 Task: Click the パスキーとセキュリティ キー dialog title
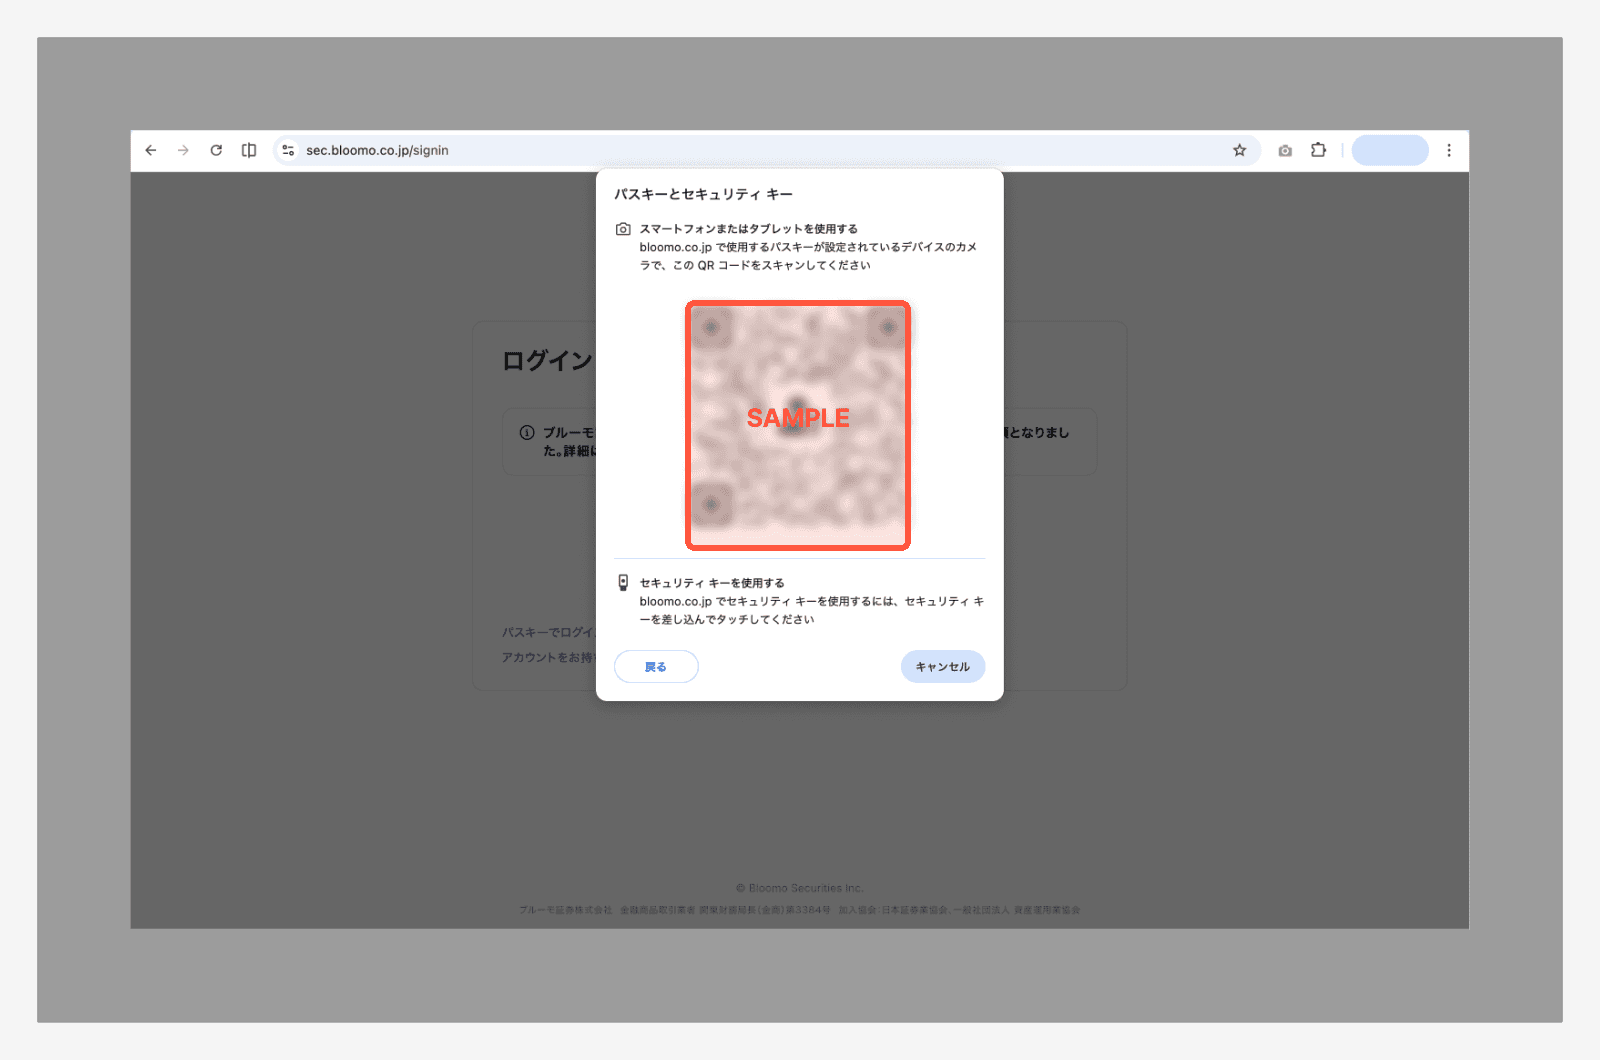click(703, 194)
